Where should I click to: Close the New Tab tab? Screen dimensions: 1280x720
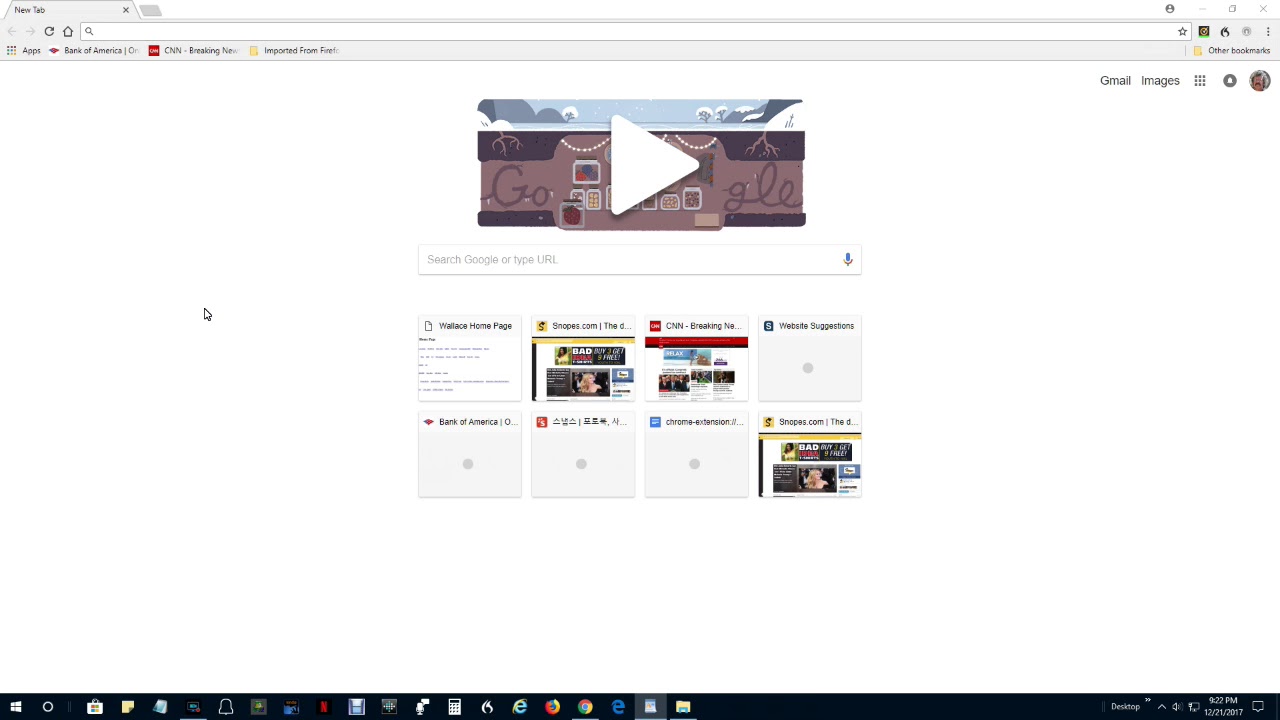tap(126, 10)
